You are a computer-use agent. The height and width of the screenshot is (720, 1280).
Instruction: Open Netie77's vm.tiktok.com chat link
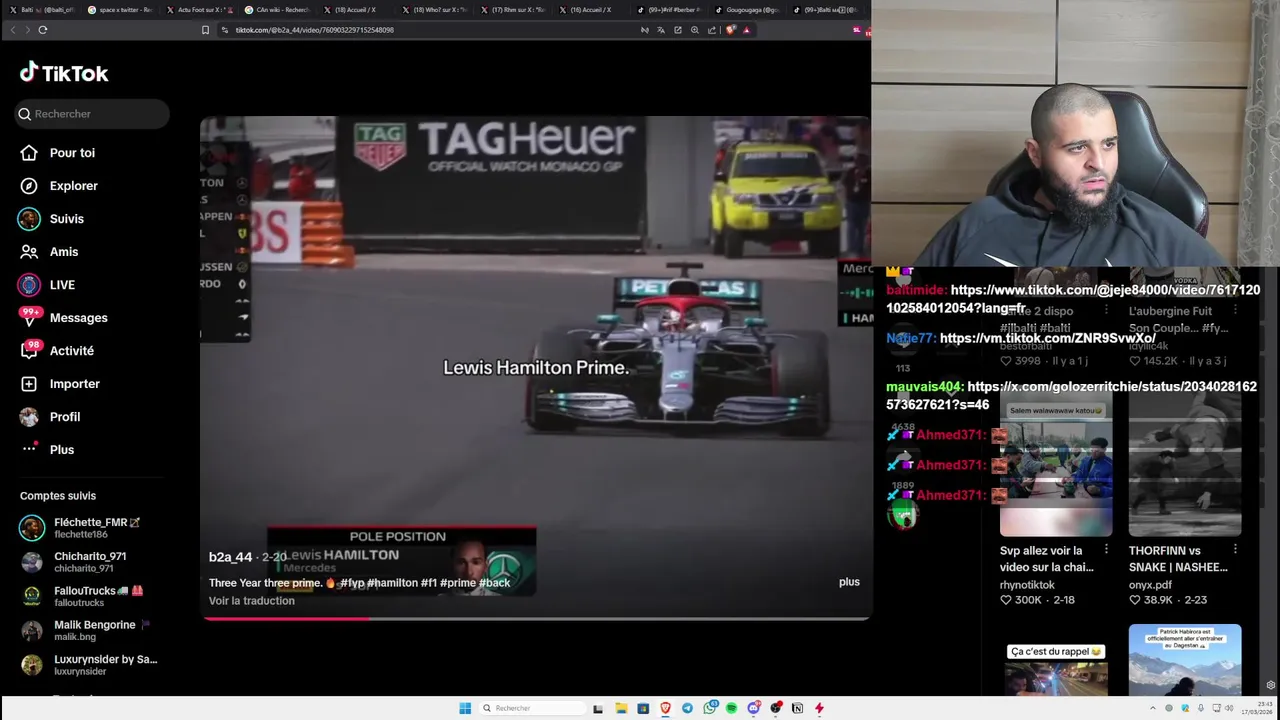point(1047,339)
